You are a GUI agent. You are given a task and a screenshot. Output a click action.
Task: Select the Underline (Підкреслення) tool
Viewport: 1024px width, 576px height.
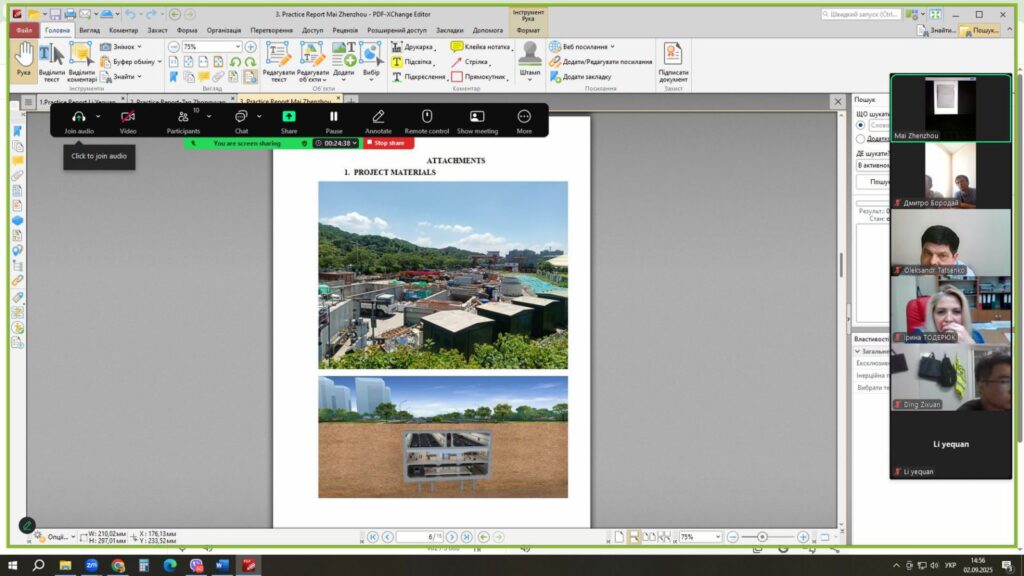(x=419, y=77)
